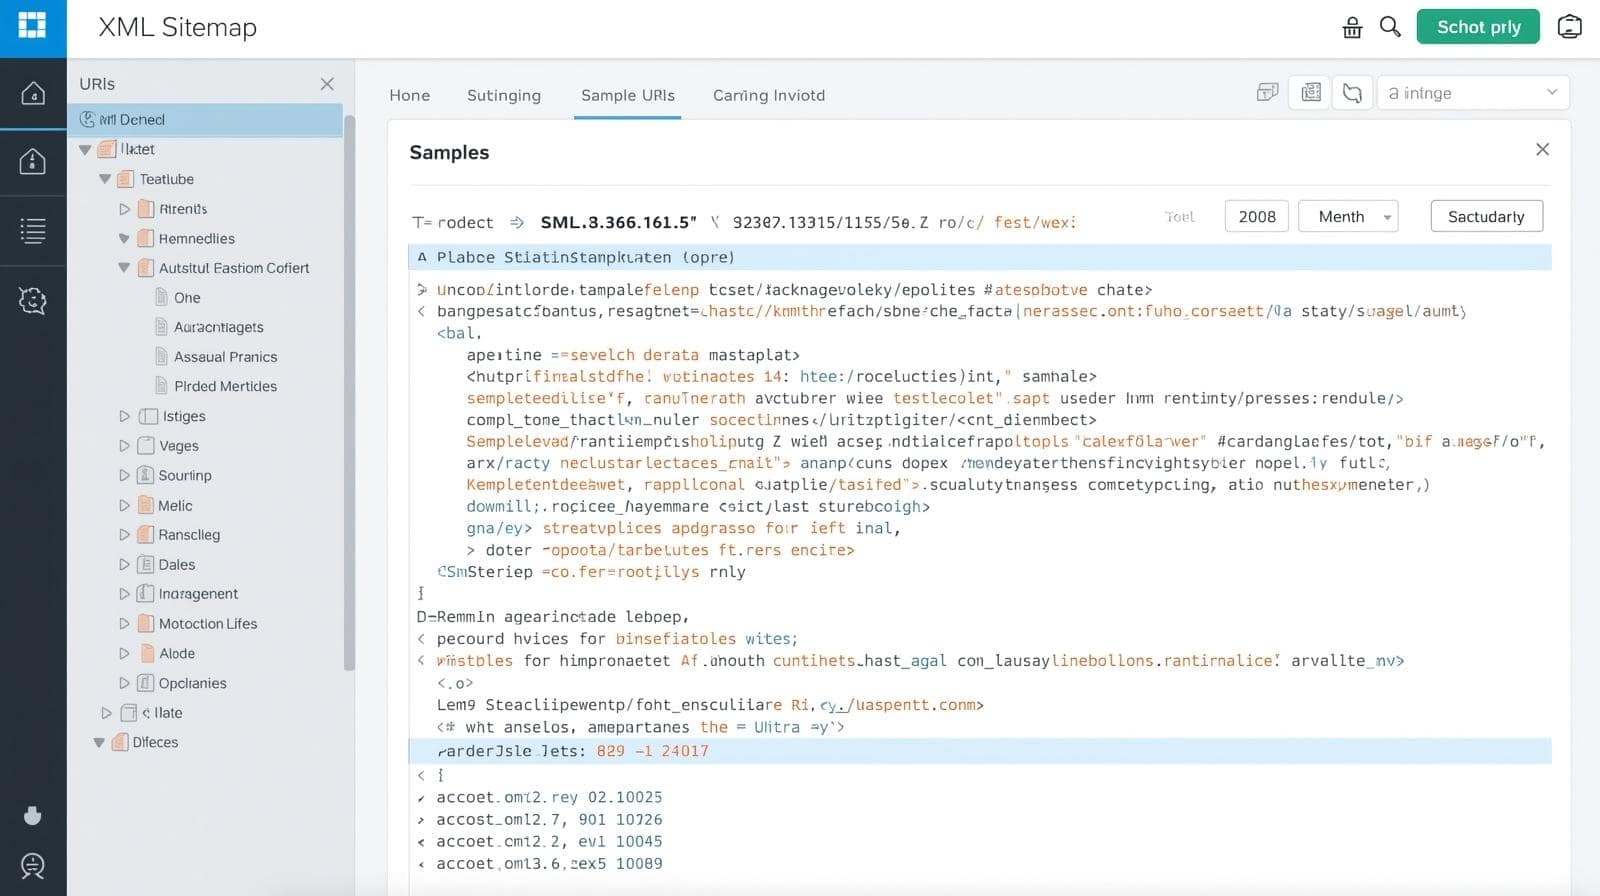Click the URIs panel scrollbar
The image size is (1600, 896).
coord(349,392)
